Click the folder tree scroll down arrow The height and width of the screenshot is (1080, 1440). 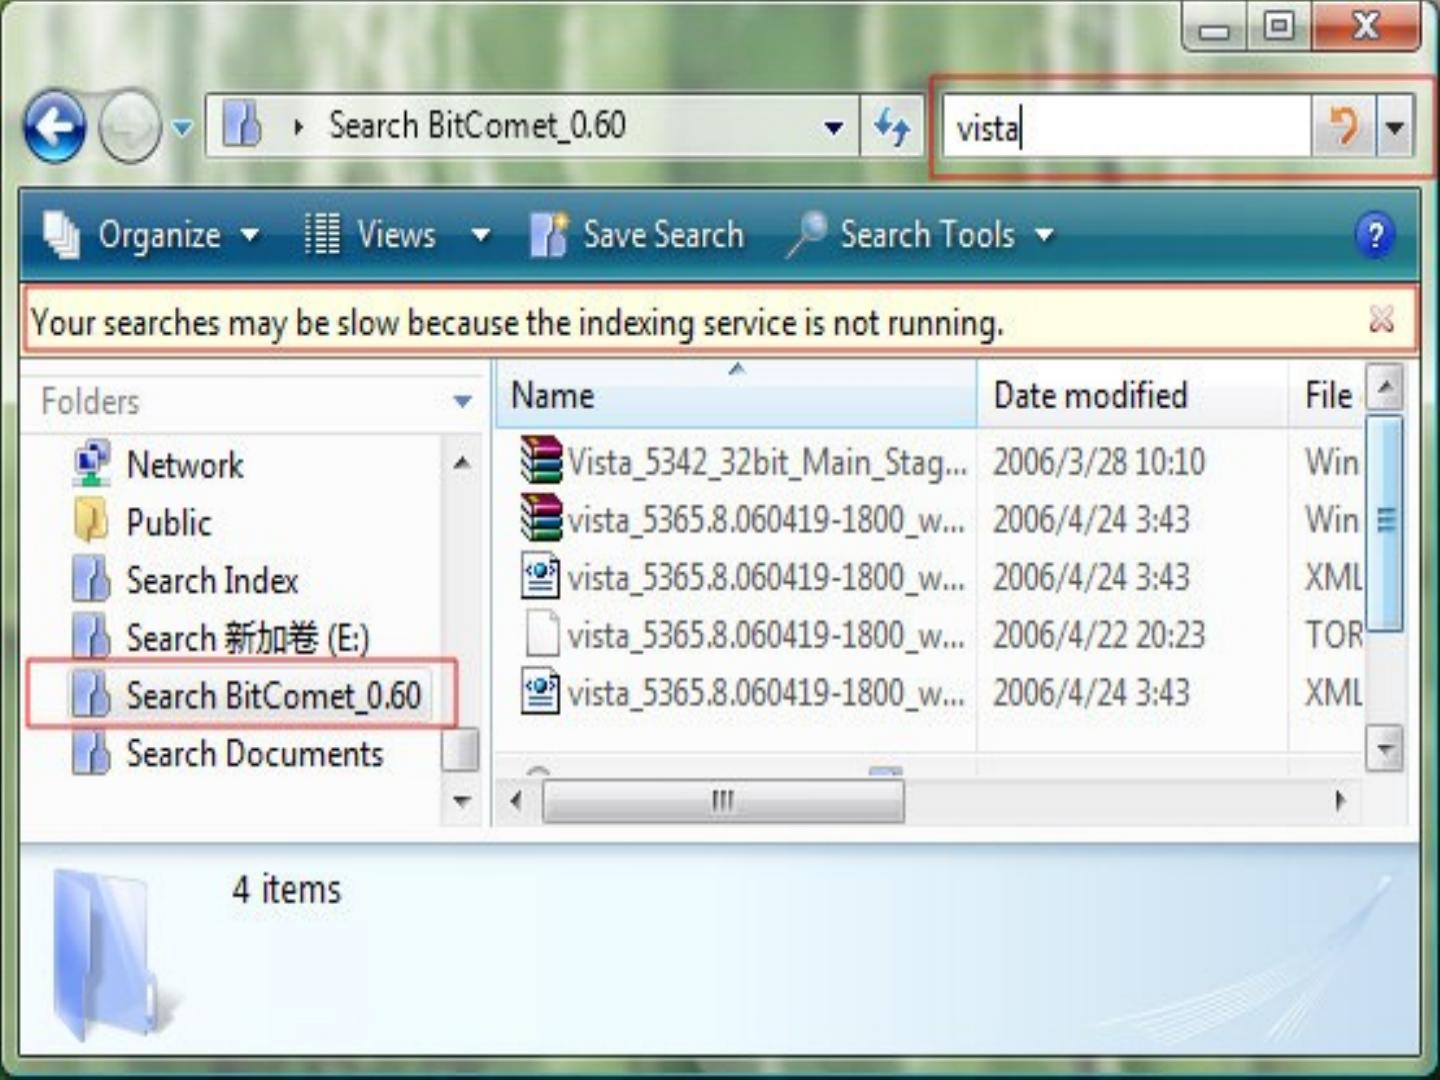click(x=461, y=801)
